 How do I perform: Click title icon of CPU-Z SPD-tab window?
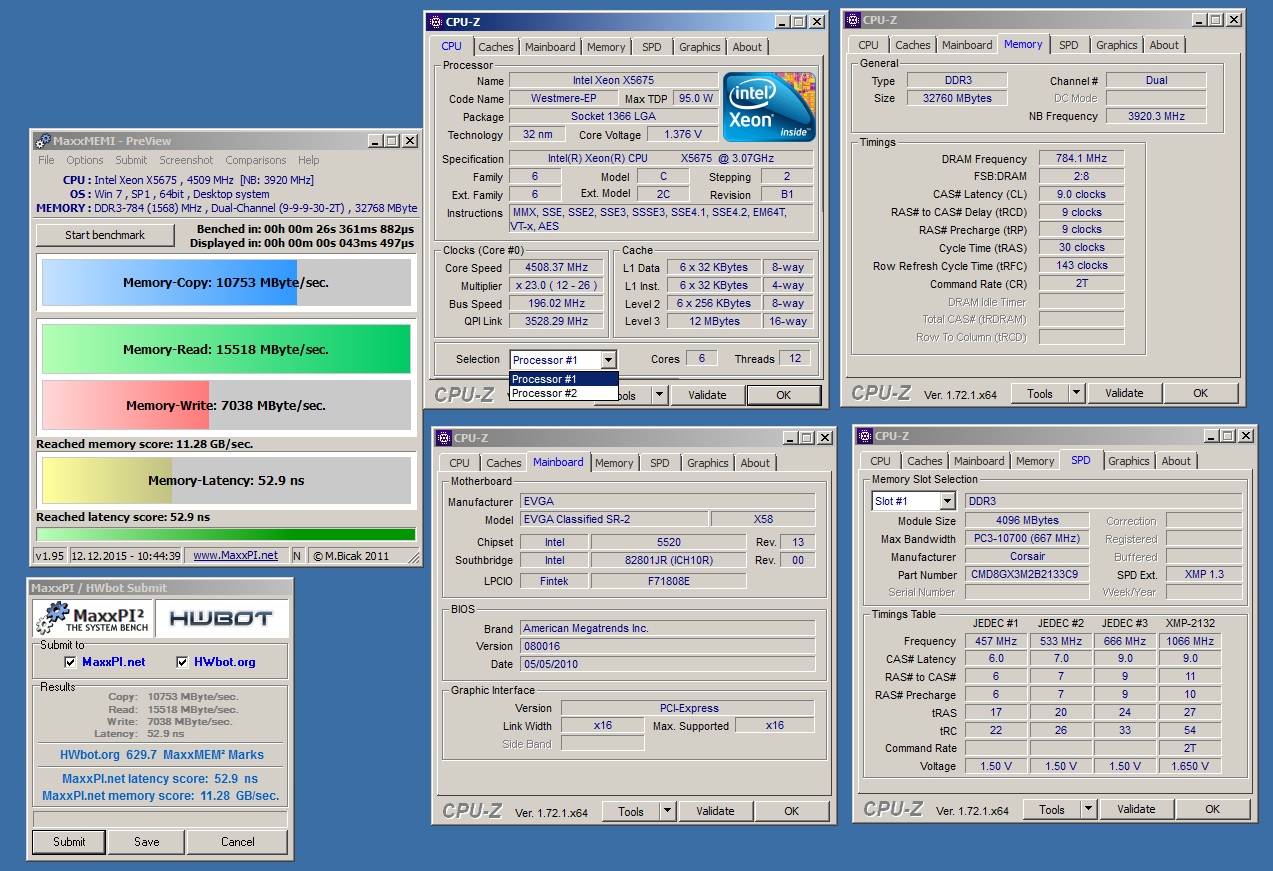(865, 436)
